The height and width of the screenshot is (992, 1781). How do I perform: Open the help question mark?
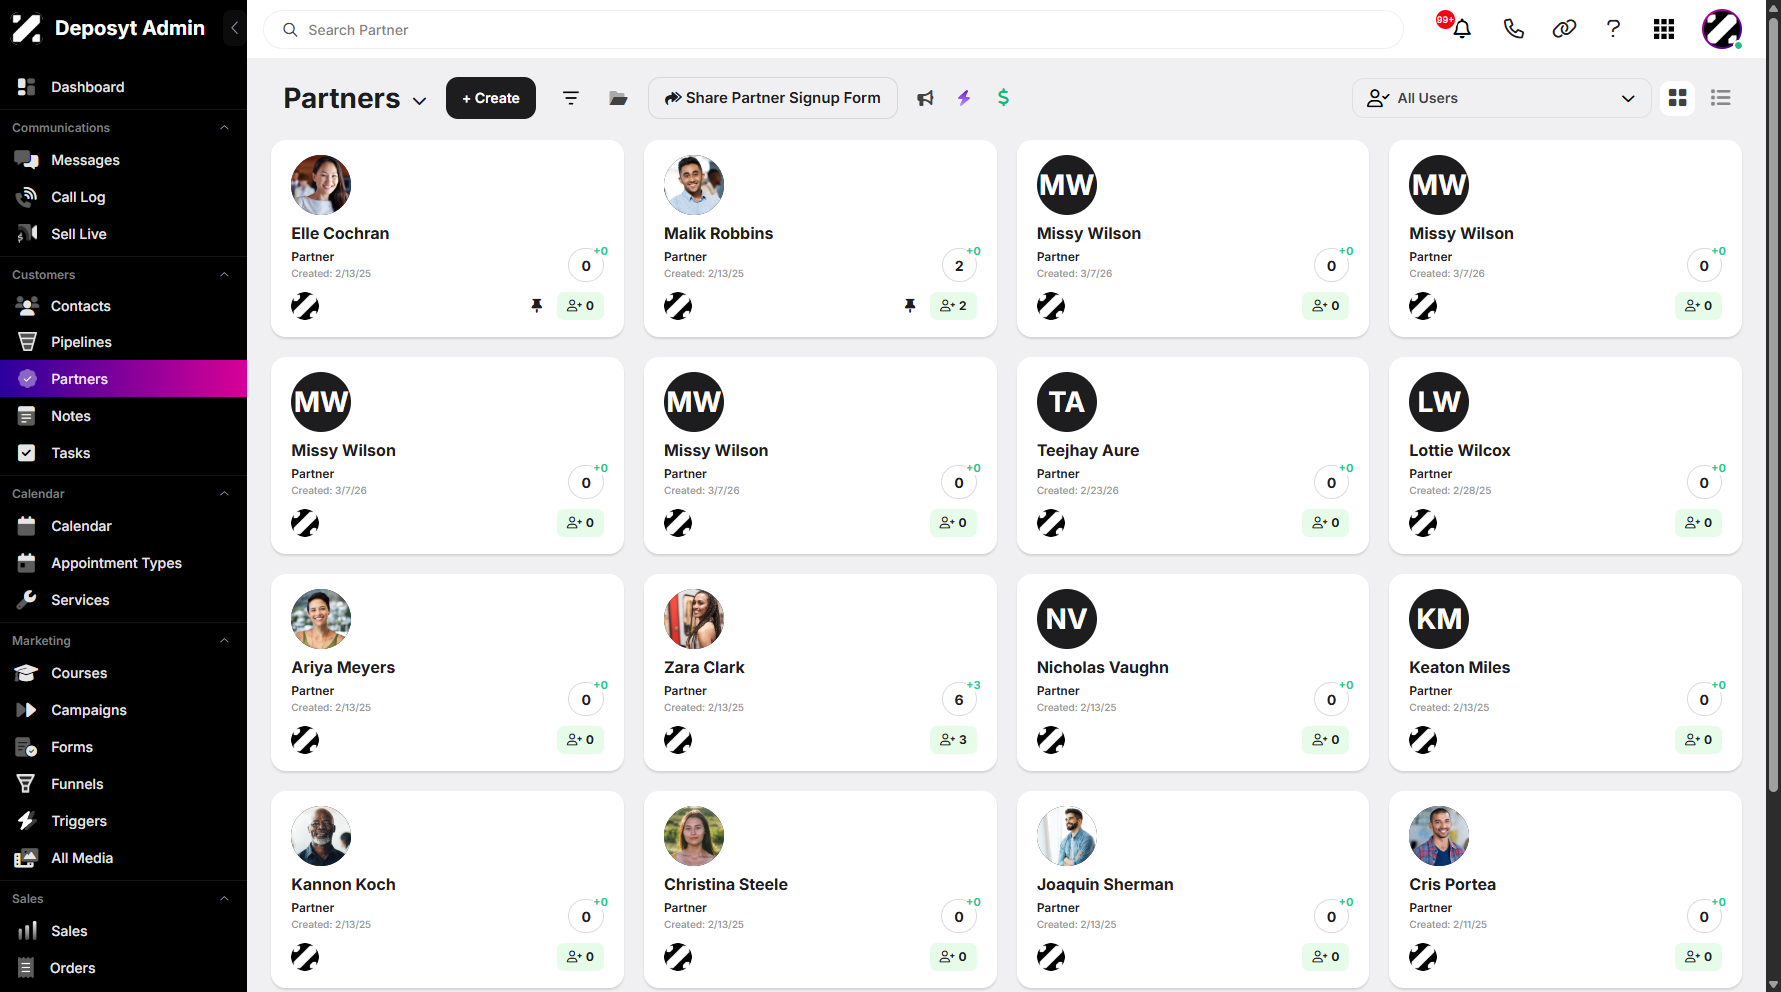1613,29
